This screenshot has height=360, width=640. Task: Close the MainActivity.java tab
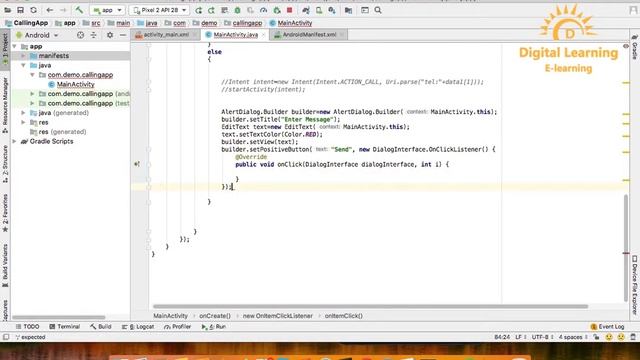click(x=263, y=35)
